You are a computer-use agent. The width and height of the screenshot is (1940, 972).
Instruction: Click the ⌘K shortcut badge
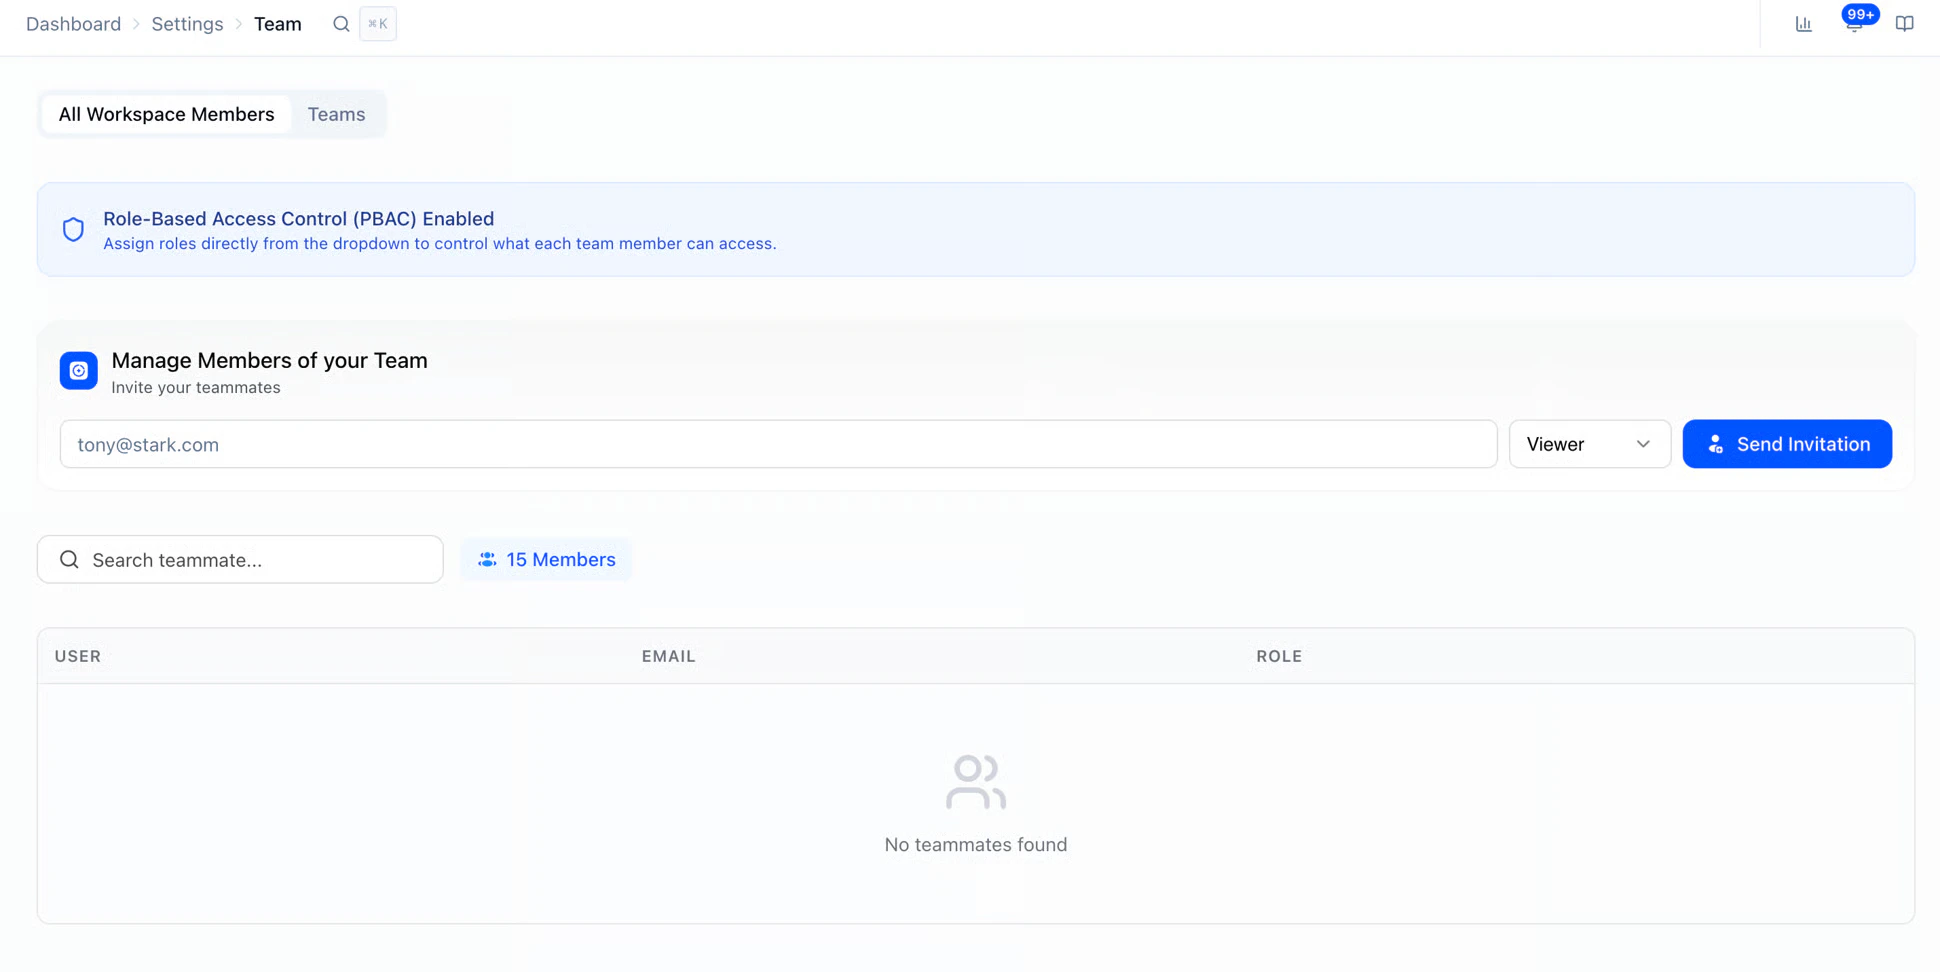point(378,24)
